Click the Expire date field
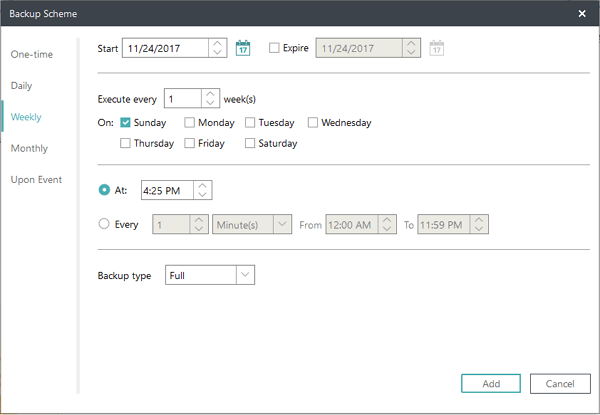The image size is (600, 415). coord(359,48)
